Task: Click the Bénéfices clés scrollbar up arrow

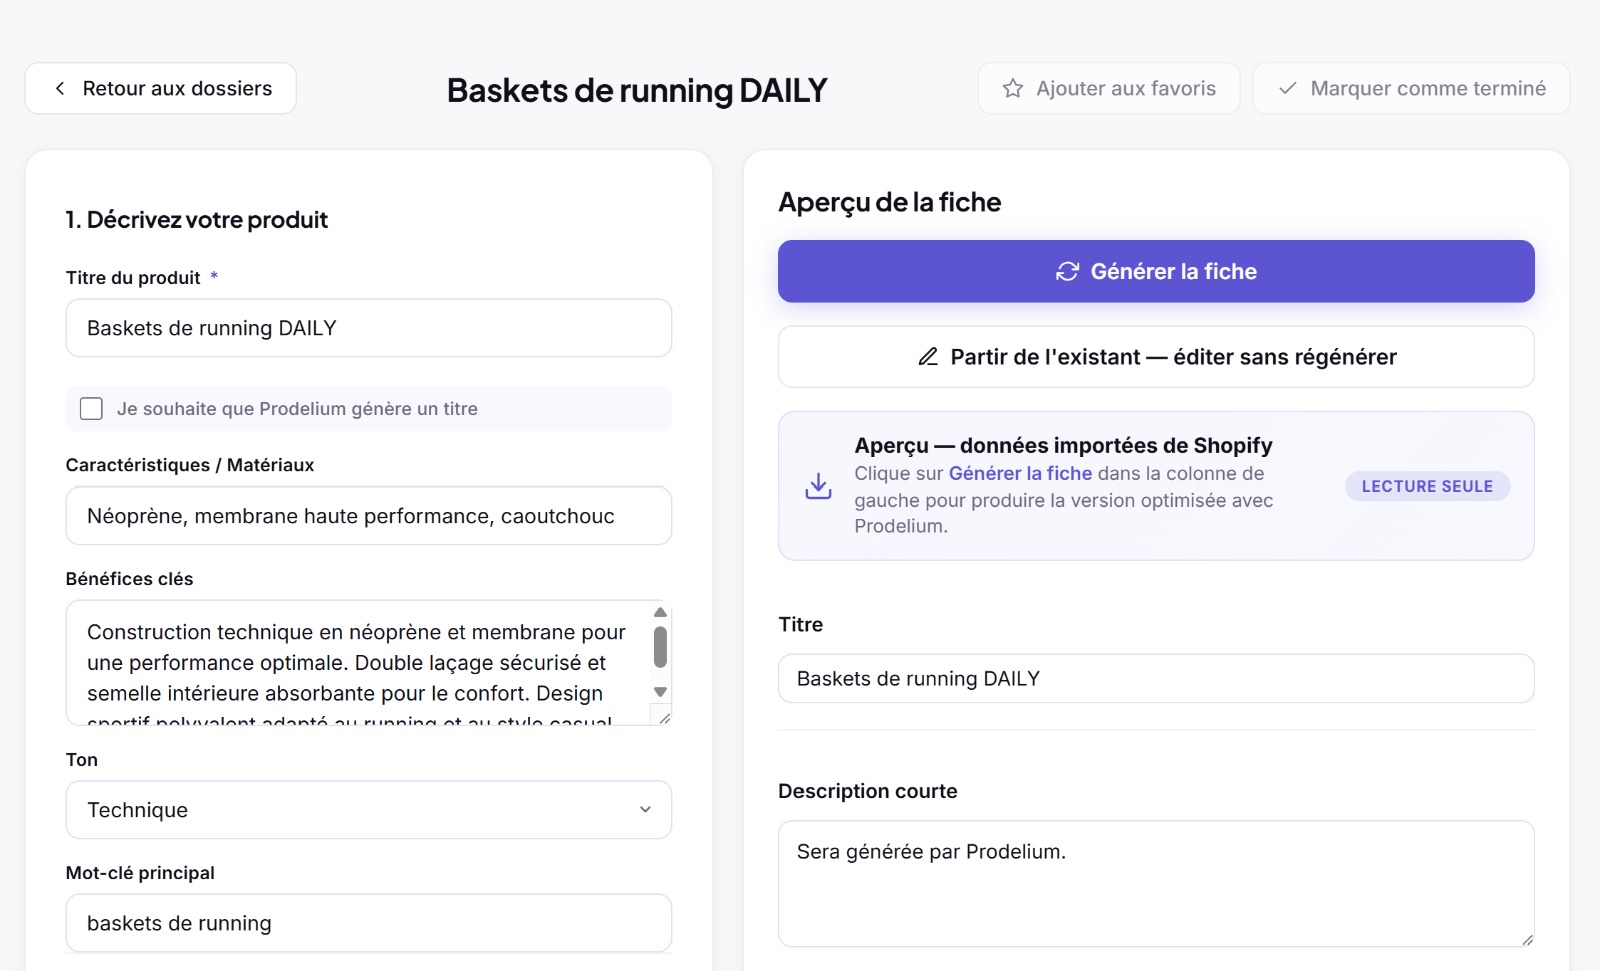Action: [660, 612]
